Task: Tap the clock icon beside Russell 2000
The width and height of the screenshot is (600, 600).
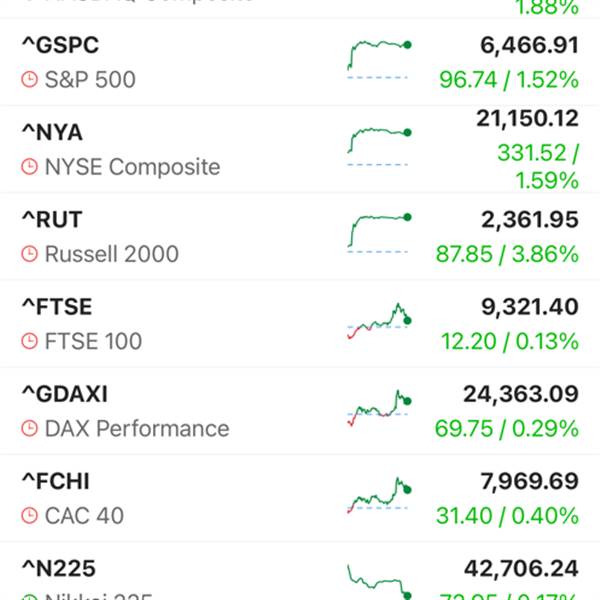Action: pyautogui.click(x=29, y=254)
